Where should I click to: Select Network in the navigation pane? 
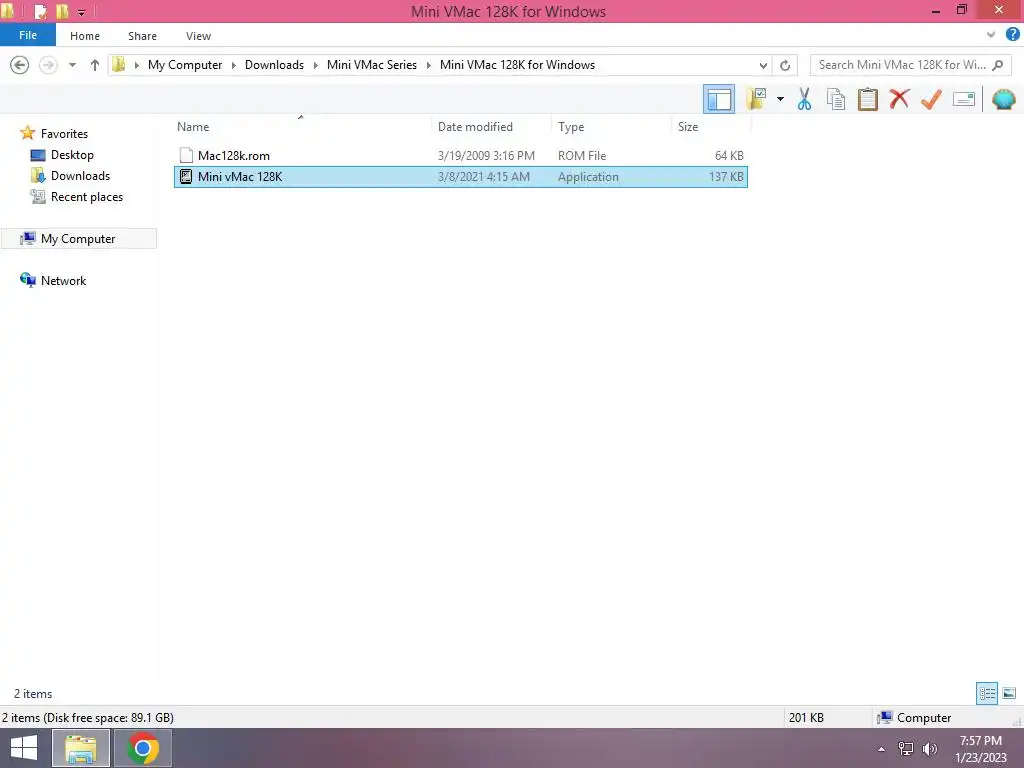[x=63, y=280]
